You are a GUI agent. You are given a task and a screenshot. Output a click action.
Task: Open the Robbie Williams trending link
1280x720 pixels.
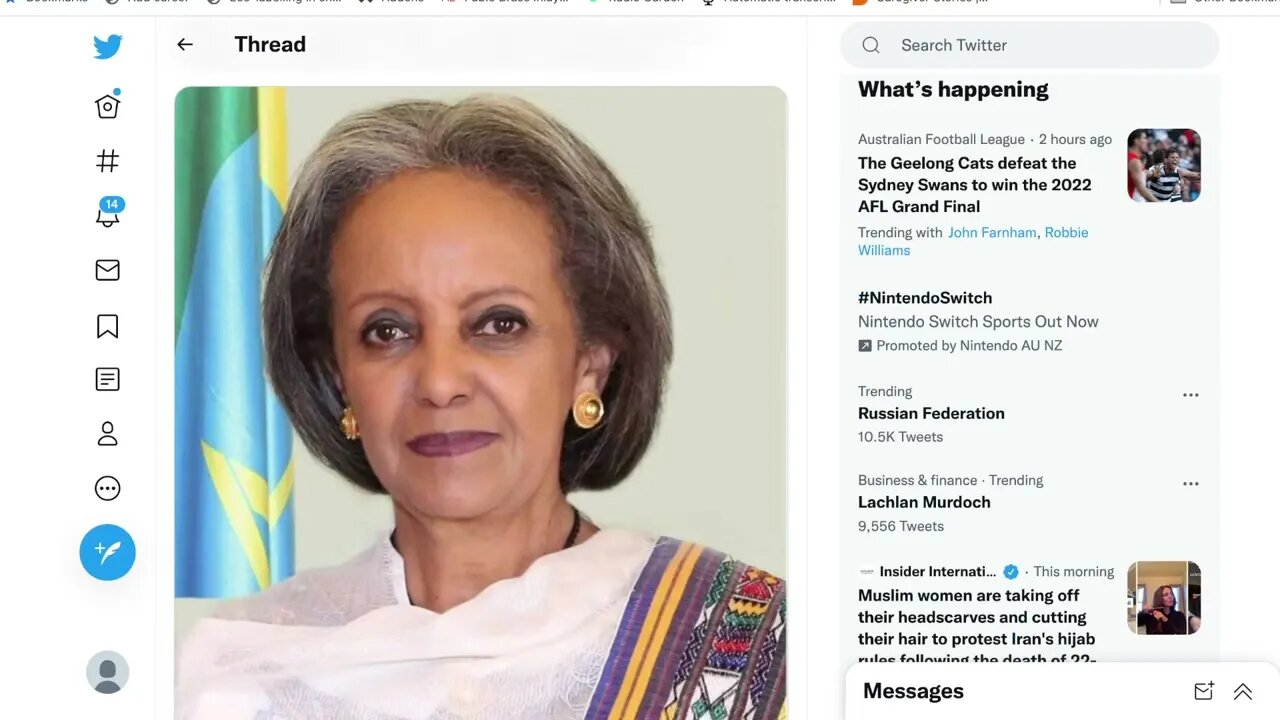pos(973,241)
